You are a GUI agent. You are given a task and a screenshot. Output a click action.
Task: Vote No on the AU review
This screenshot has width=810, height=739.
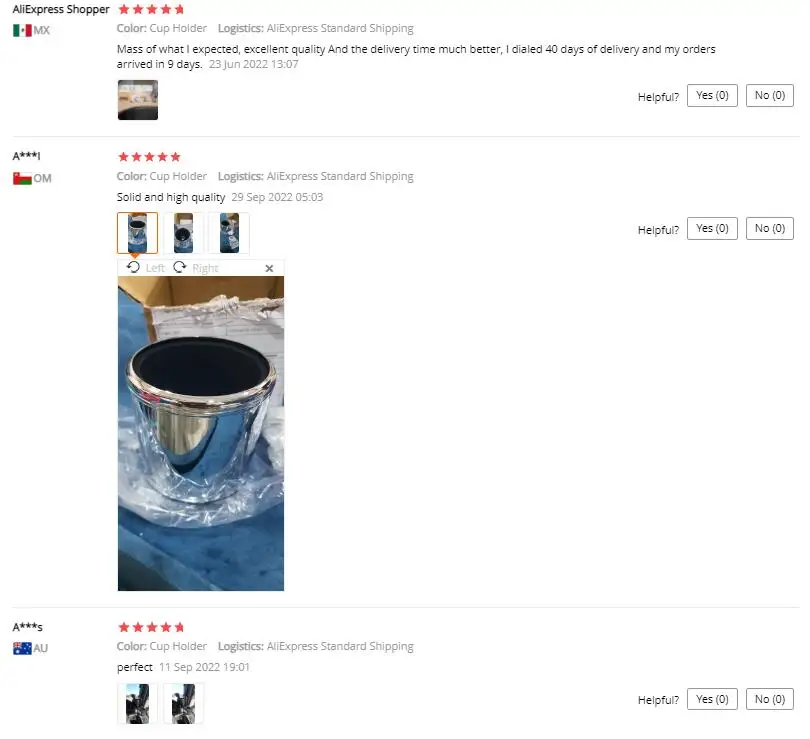click(770, 699)
